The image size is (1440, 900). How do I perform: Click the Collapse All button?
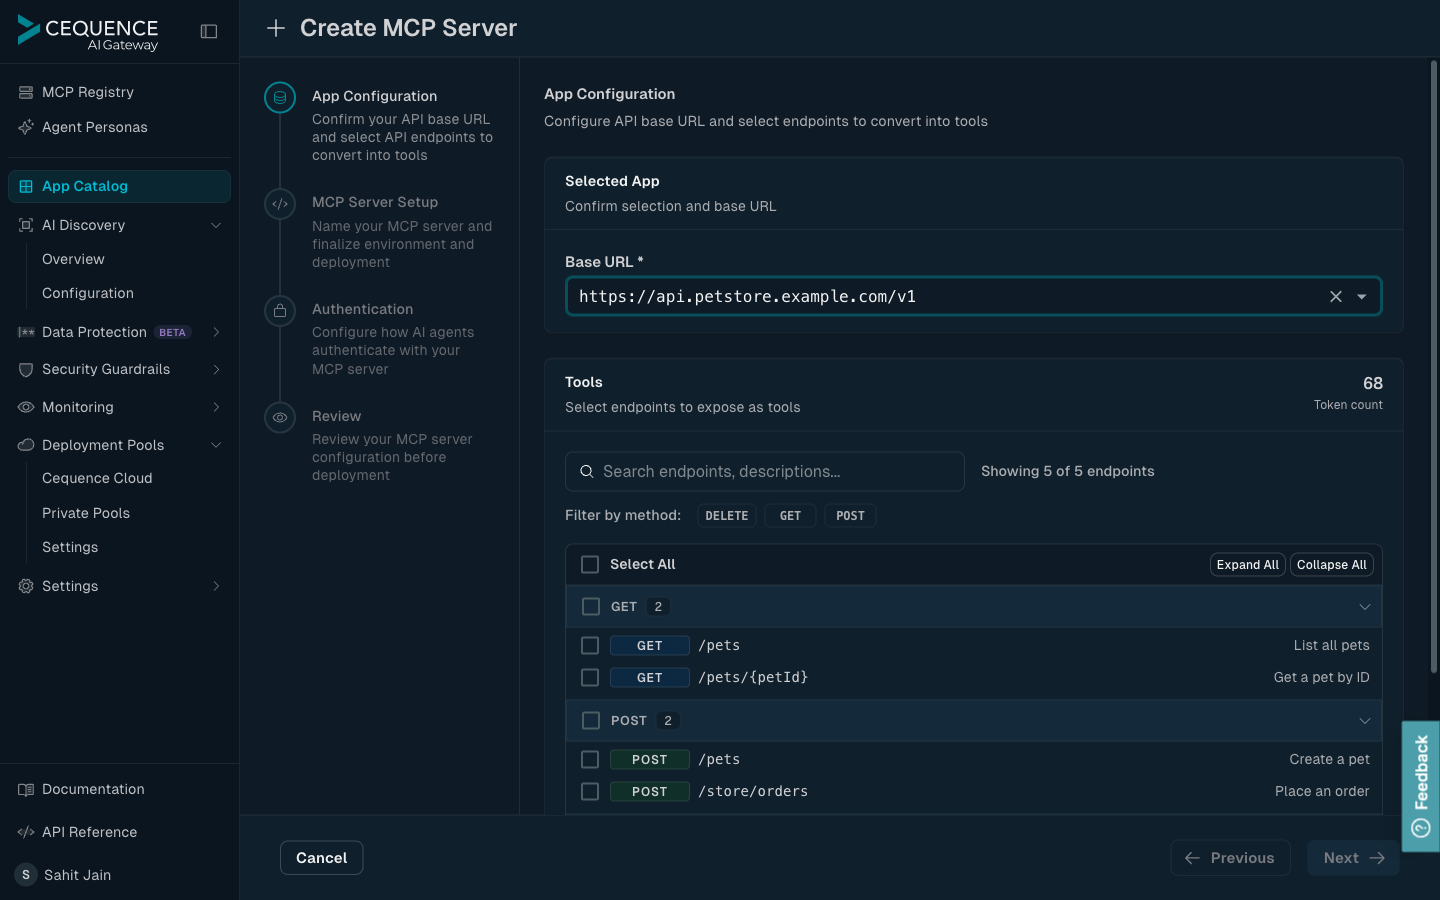(x=1331, y=565)
